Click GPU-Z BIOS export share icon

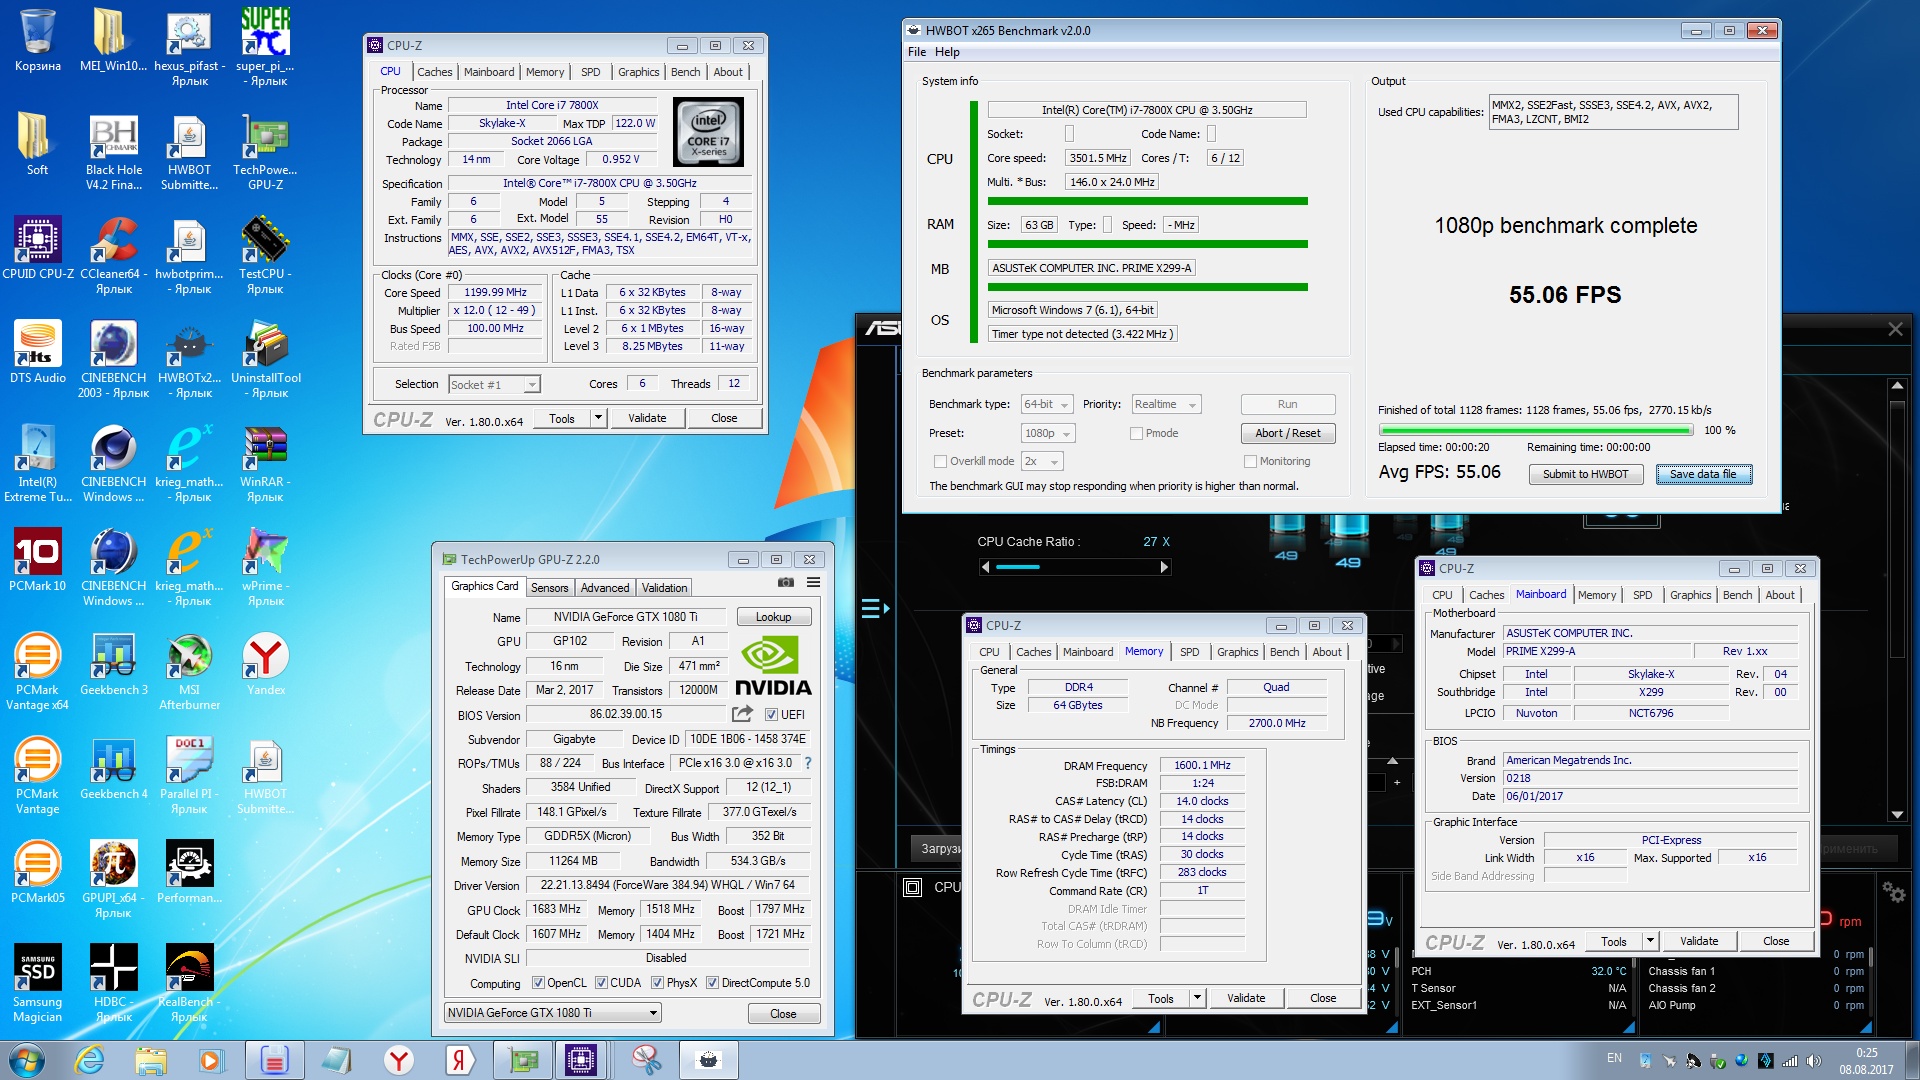[742, 714]
